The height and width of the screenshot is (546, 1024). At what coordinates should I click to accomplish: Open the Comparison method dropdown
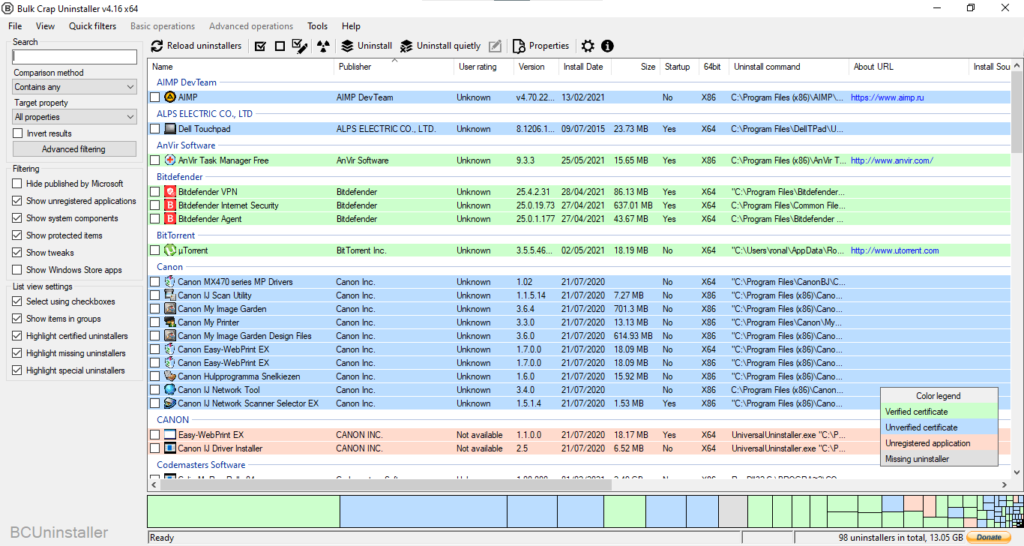click(x=74, y=87)
